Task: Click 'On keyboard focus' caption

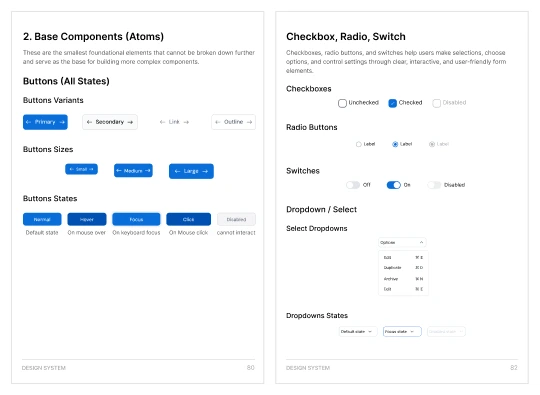Action: point(136,232)
